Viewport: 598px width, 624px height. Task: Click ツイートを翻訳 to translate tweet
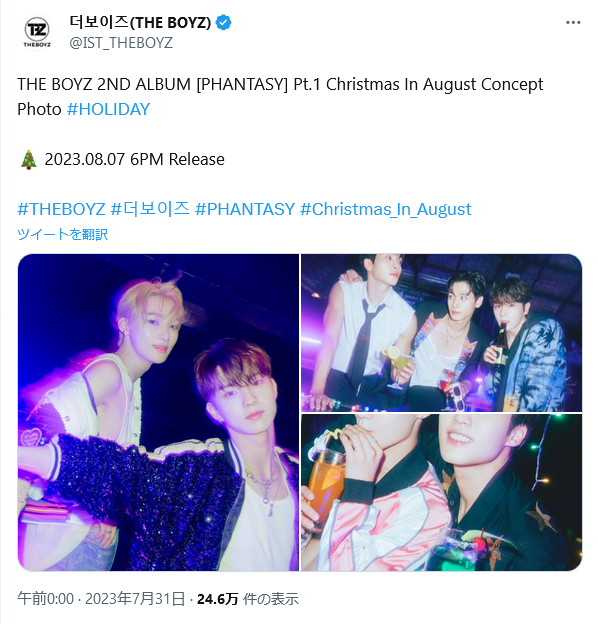[62, 234]
